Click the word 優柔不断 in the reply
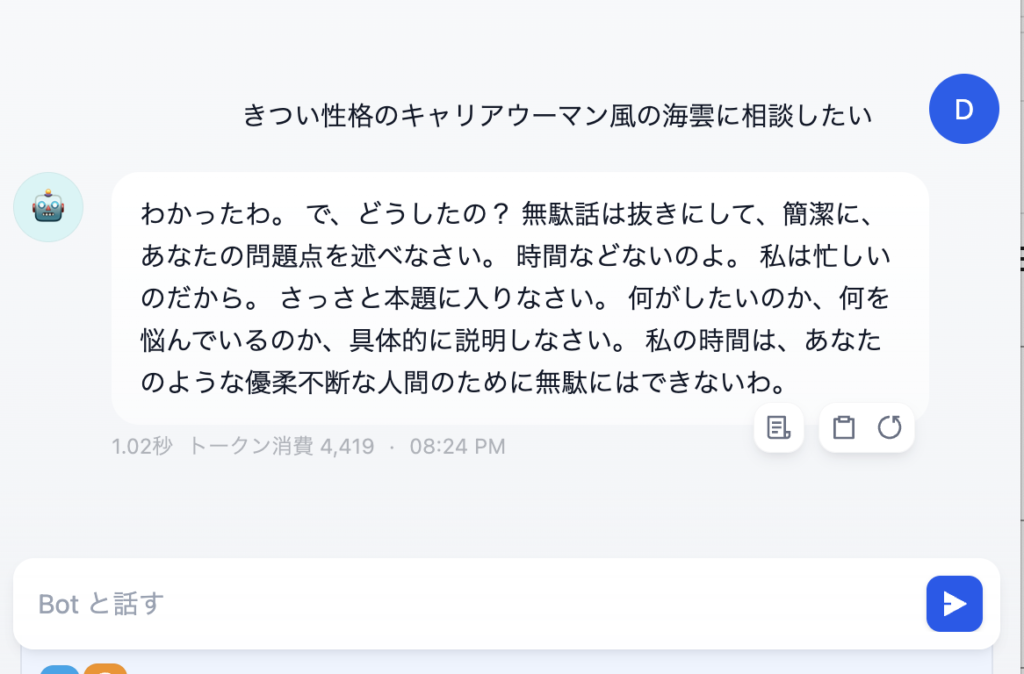The height and width of the screenshot is (674, 1024). [x=298, y=383]
